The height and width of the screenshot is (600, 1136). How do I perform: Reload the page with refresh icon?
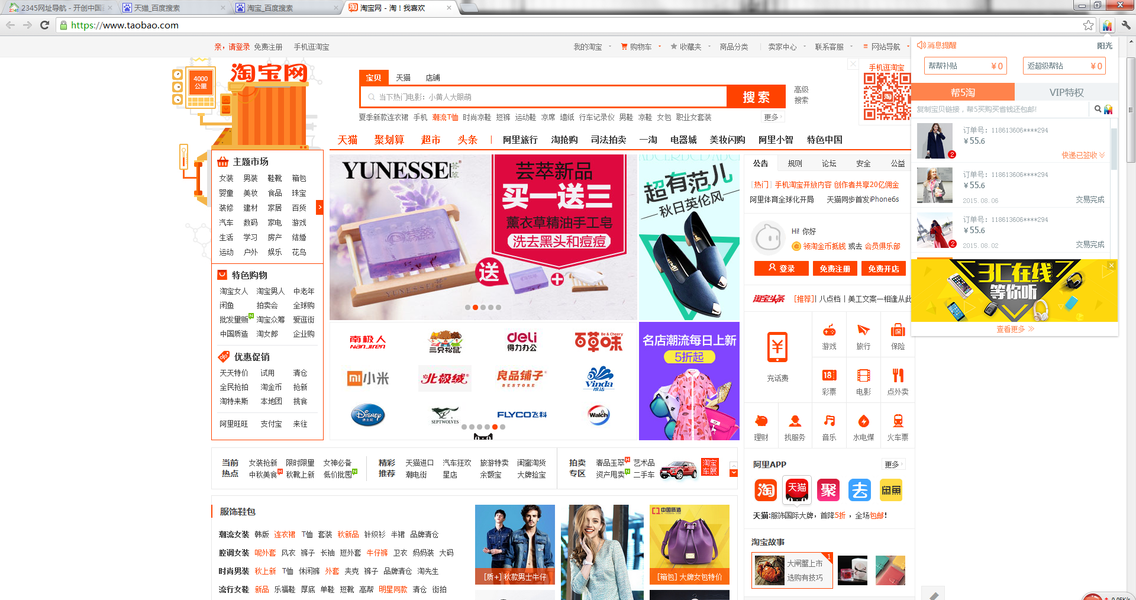click(x=44, y=25)
